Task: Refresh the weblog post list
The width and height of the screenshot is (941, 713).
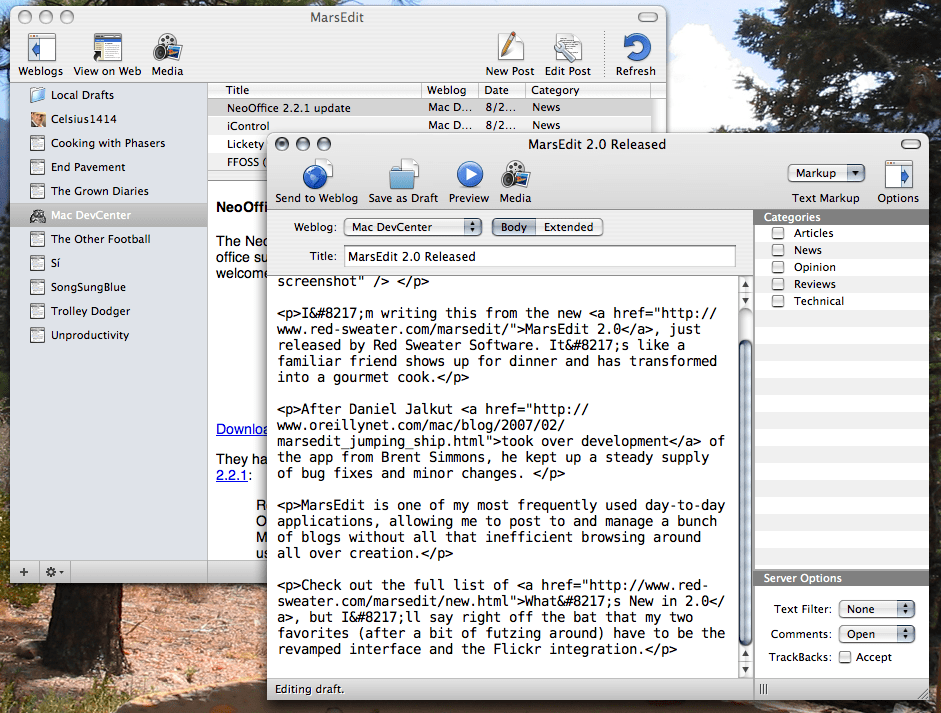Action: 636,55
